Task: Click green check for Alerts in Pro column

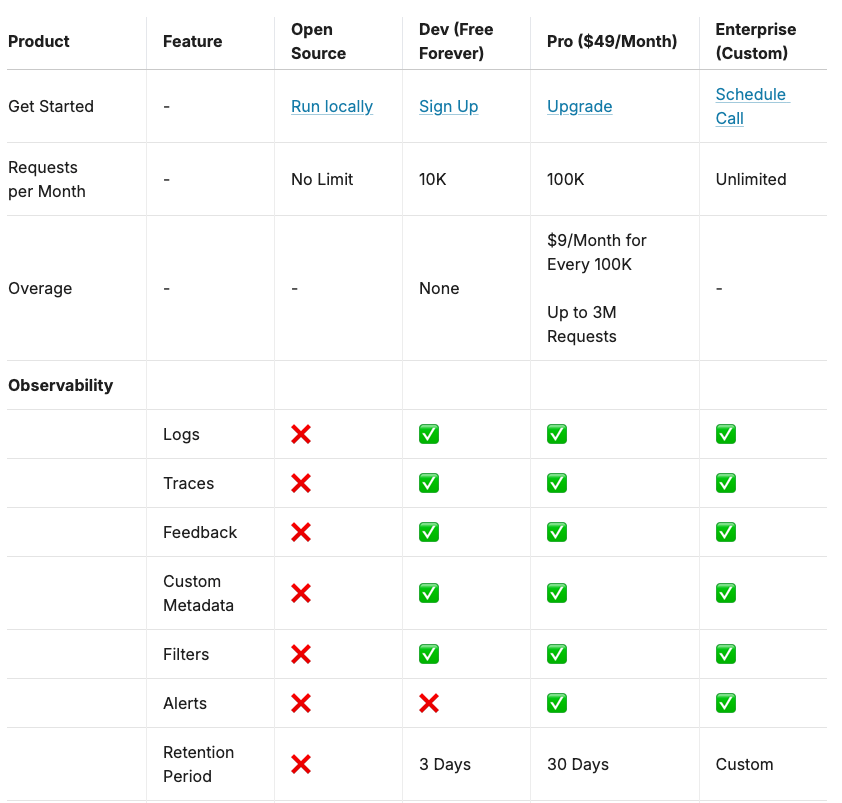Action: coord(557,703)
